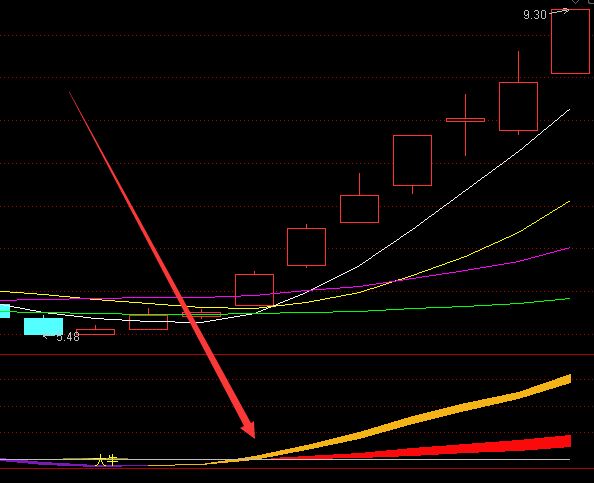Screen dimensions: 594x483
Task: Select the topmost red candlestick by 9.30
Action: [x=570, y=41]
